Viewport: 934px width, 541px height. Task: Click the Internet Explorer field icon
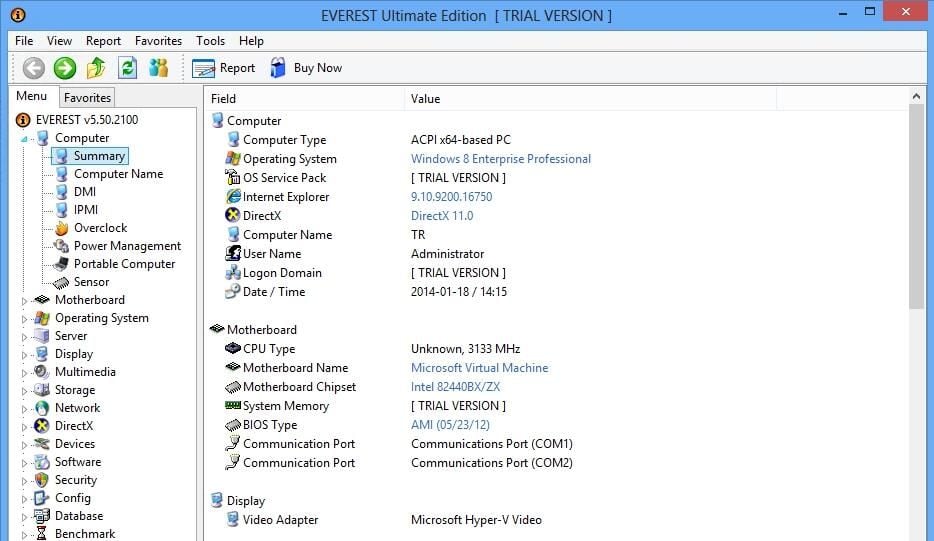click(x=234, y=197)
